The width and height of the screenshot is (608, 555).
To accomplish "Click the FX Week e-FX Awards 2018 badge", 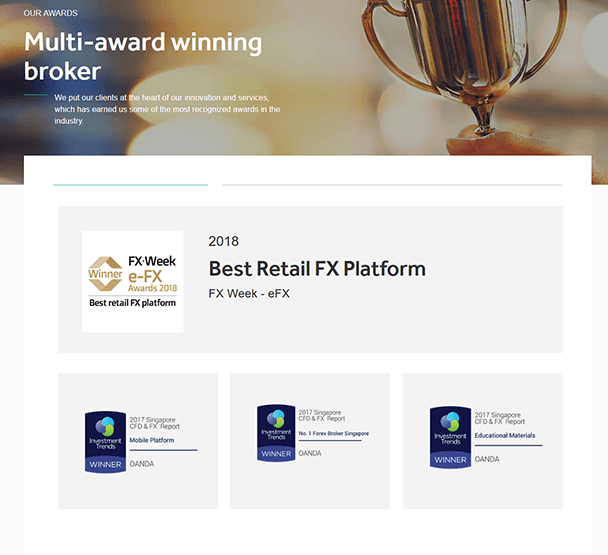I will pyautogui.click(x=132, y=281).
